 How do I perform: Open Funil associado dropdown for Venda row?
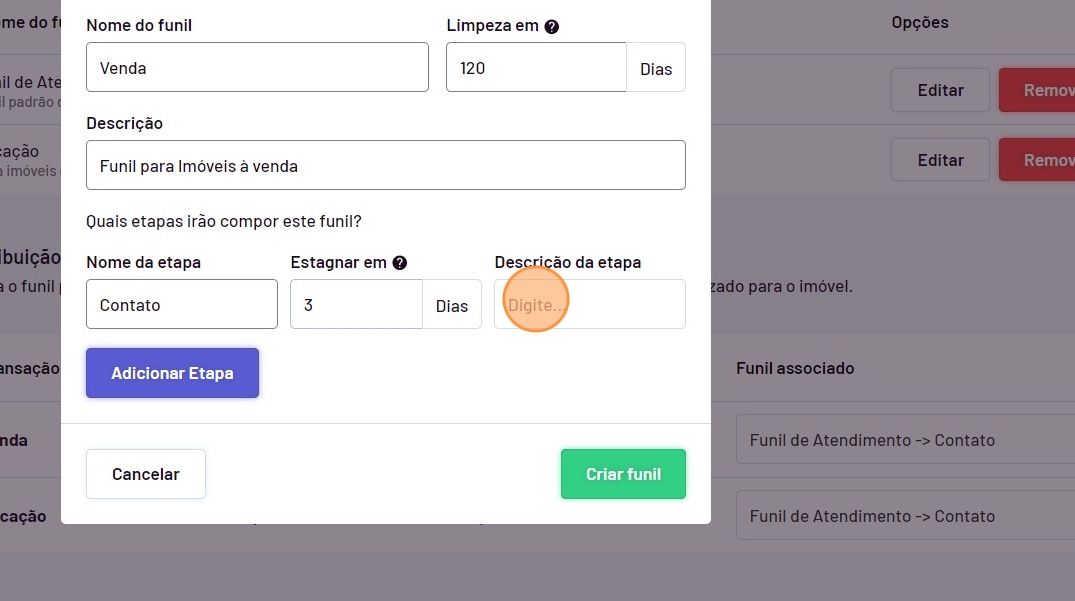905,440
